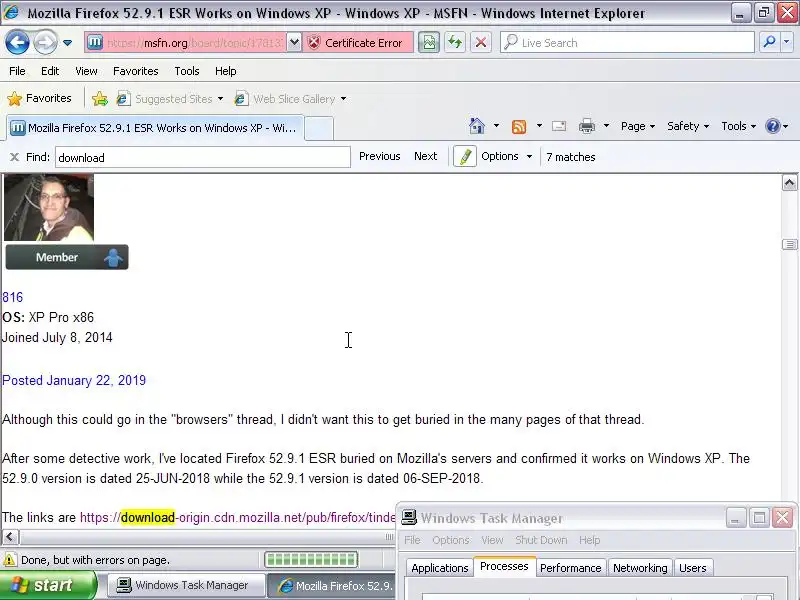The width and height of the screenshot is (800, 600).
Task: Click the status bar warning icon
Action: point(9,560)
